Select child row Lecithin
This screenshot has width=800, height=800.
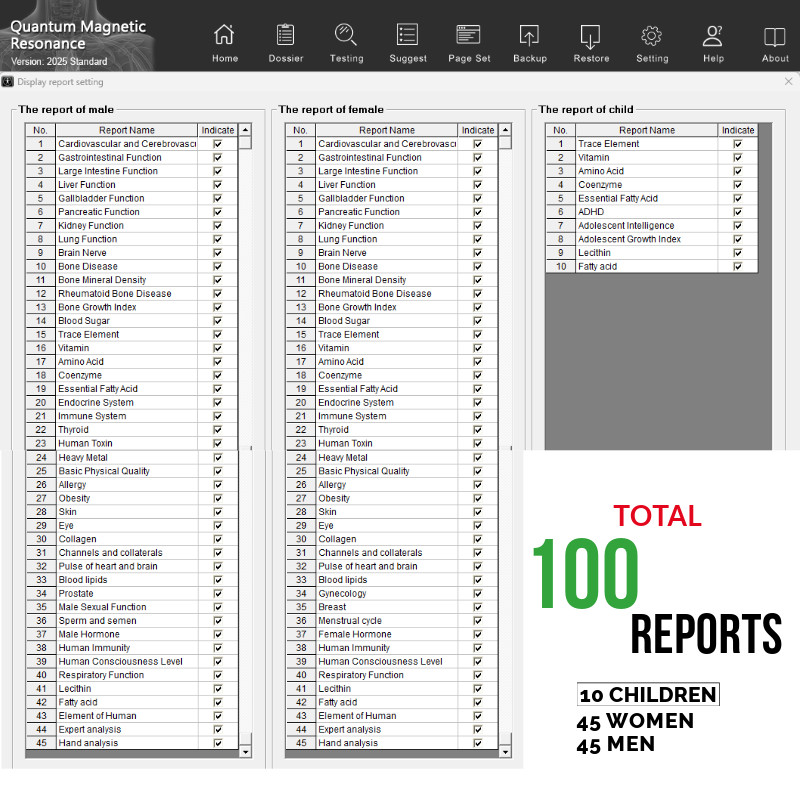point(652,253)
